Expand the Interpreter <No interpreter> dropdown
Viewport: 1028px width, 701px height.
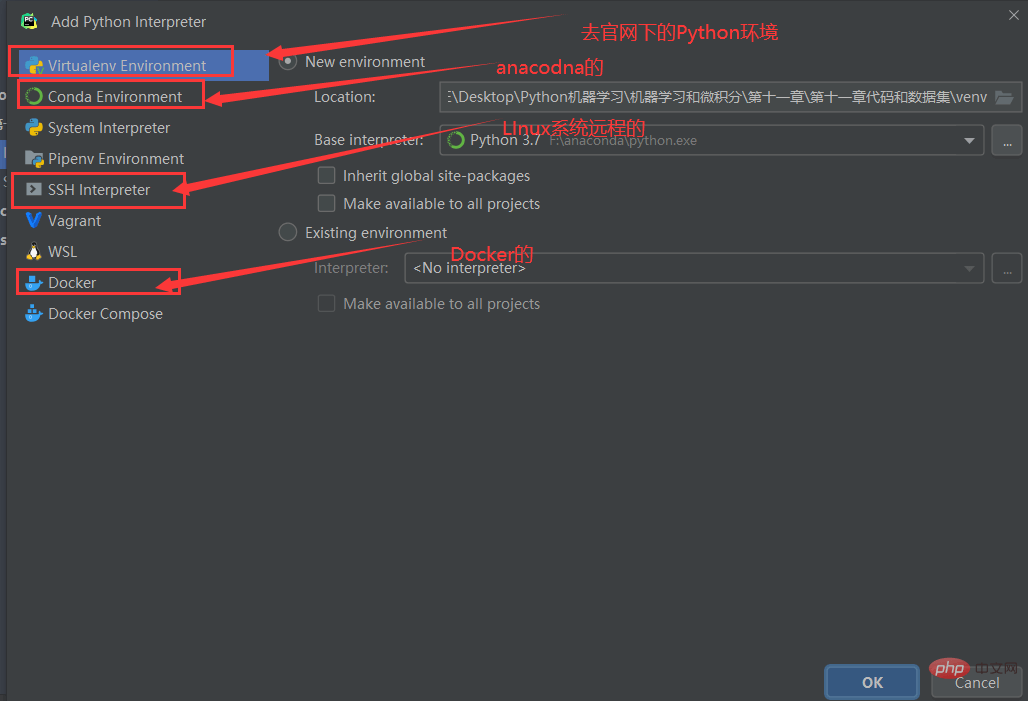(969, 268)
